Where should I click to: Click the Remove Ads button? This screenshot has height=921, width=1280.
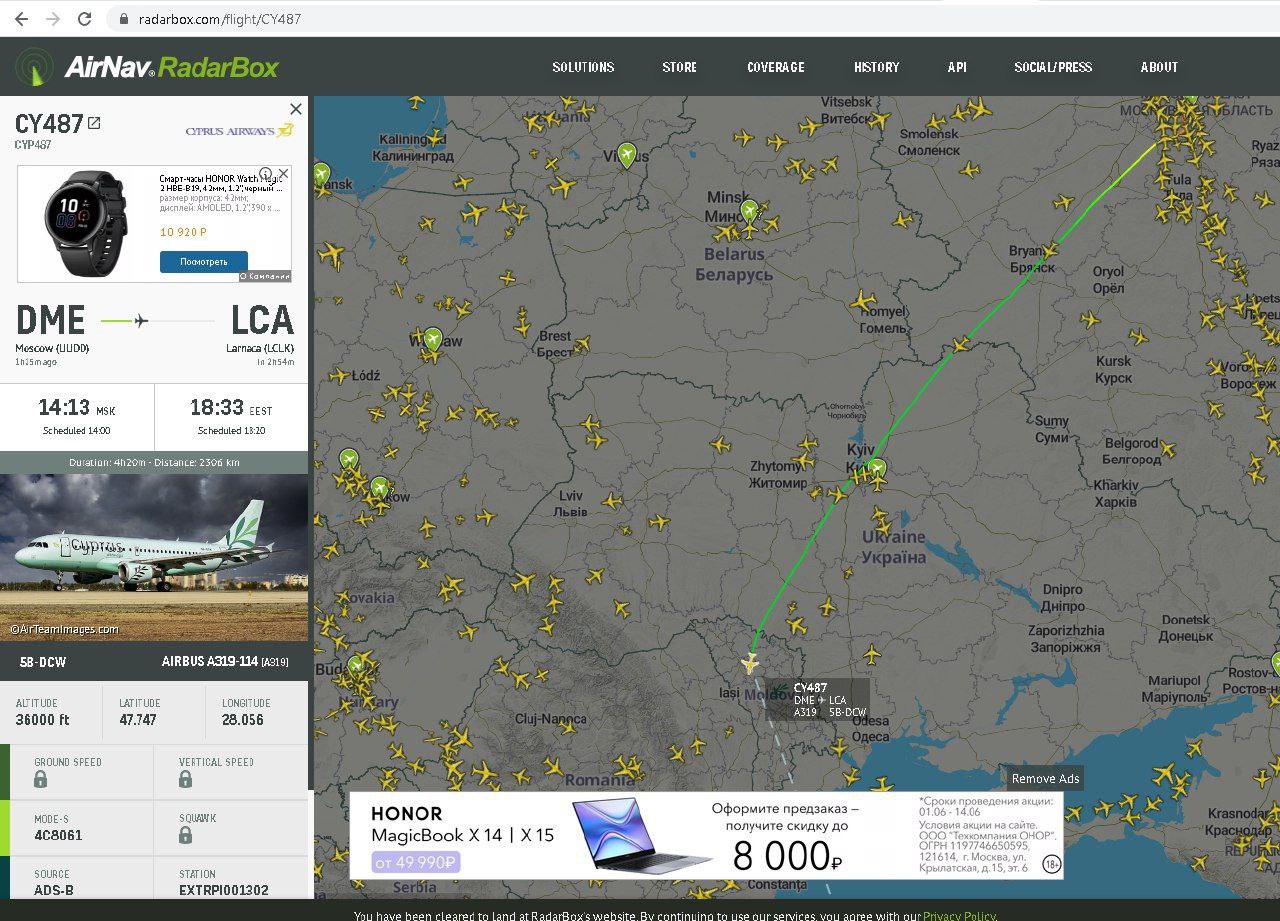point(1045,779)
